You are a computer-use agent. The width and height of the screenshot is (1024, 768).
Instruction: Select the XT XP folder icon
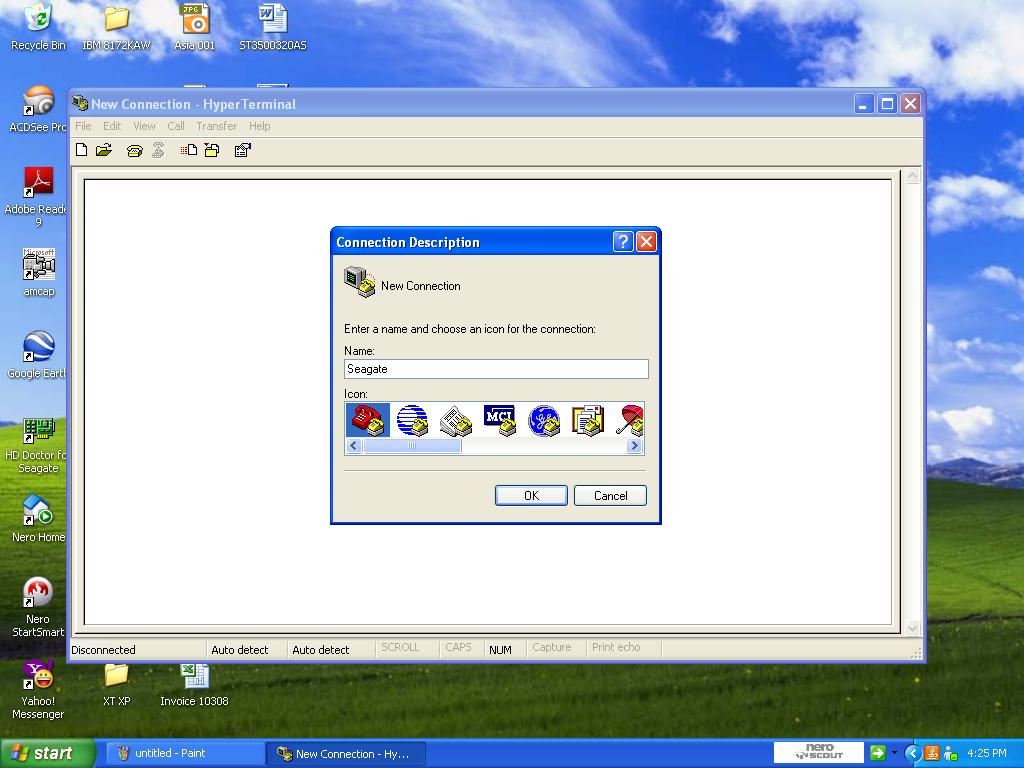tap(116, 684)
